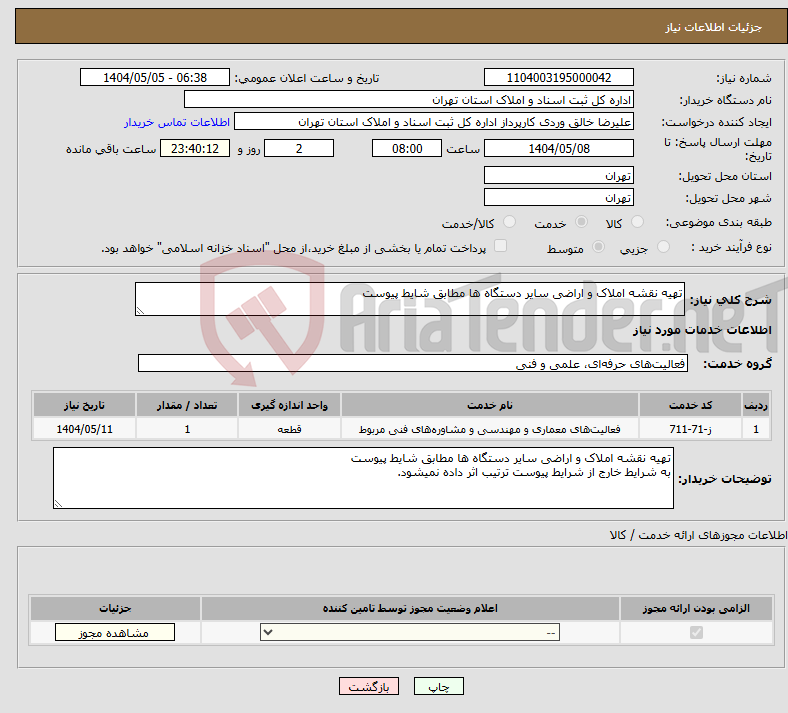Image resolution: width=788 pixels, height=713 pixels.
Task: Select the کالا radio button
Action: tap(637, 222)
